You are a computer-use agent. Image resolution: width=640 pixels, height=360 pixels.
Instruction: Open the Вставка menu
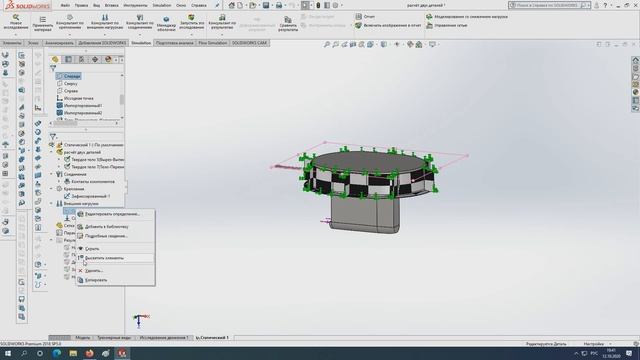111,5
